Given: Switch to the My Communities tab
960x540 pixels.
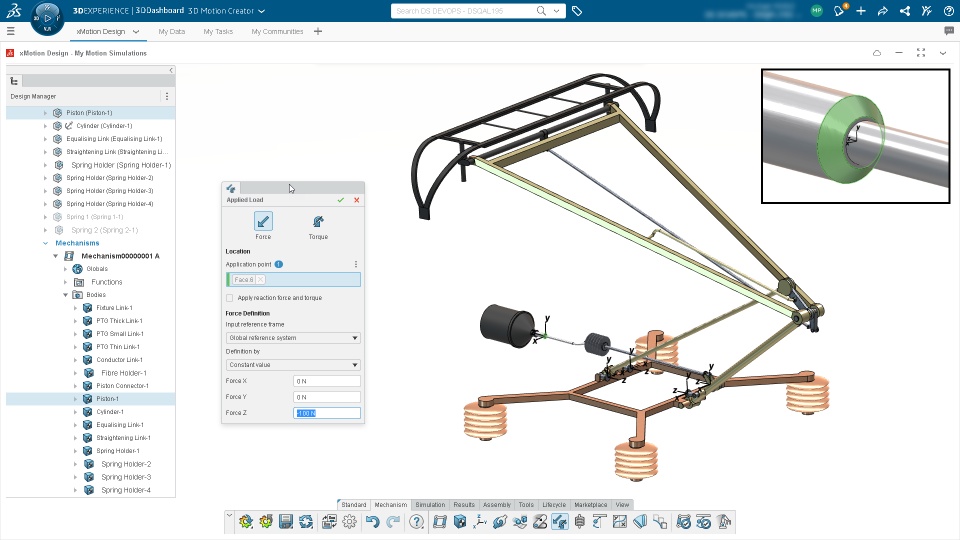Looking at the screenshot, I should tap(277, 31).
